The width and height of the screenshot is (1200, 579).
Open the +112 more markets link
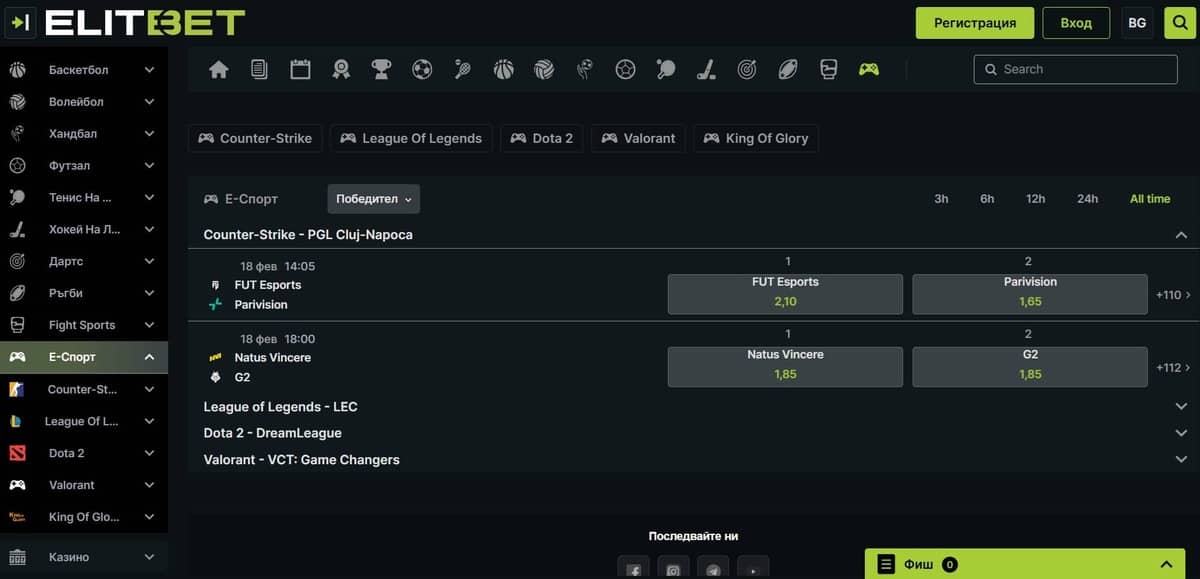pos(1173,367)
